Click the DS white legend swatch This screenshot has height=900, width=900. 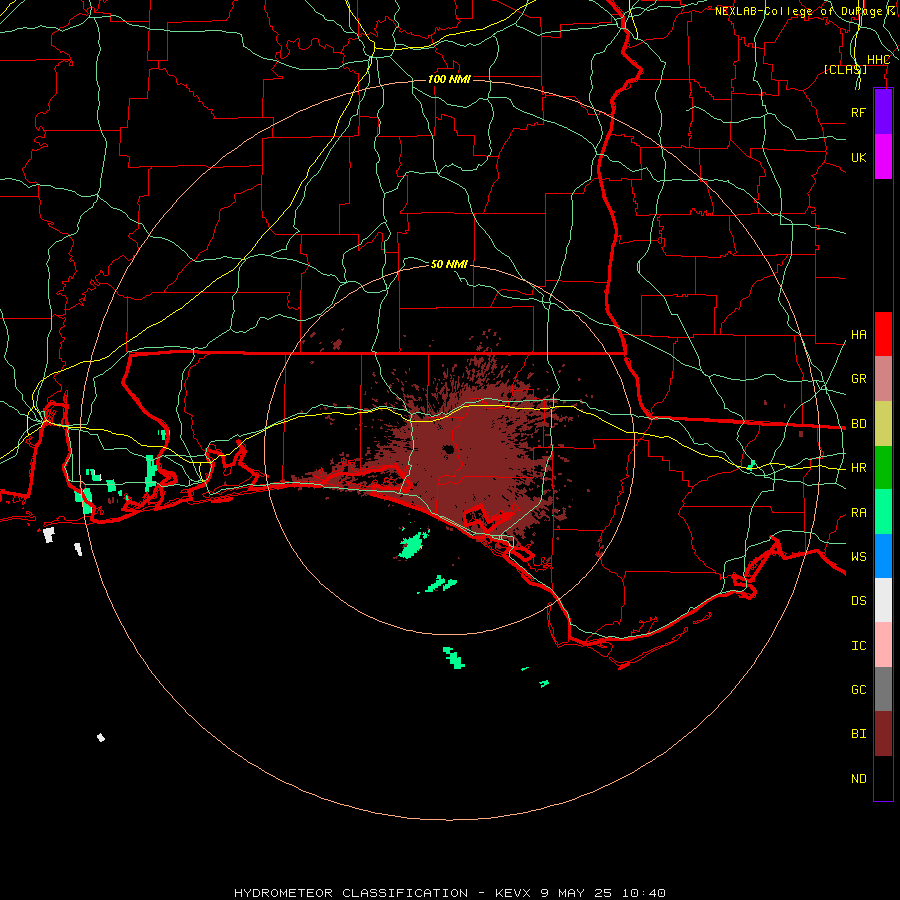click(883, 600)
